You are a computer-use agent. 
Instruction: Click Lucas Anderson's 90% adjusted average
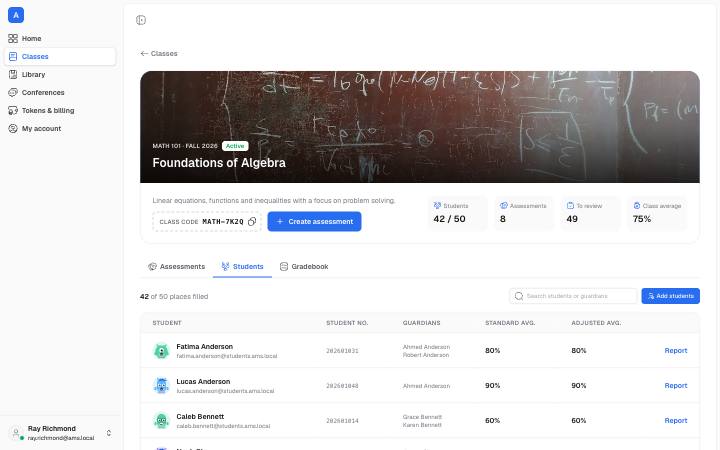point(579,386)
